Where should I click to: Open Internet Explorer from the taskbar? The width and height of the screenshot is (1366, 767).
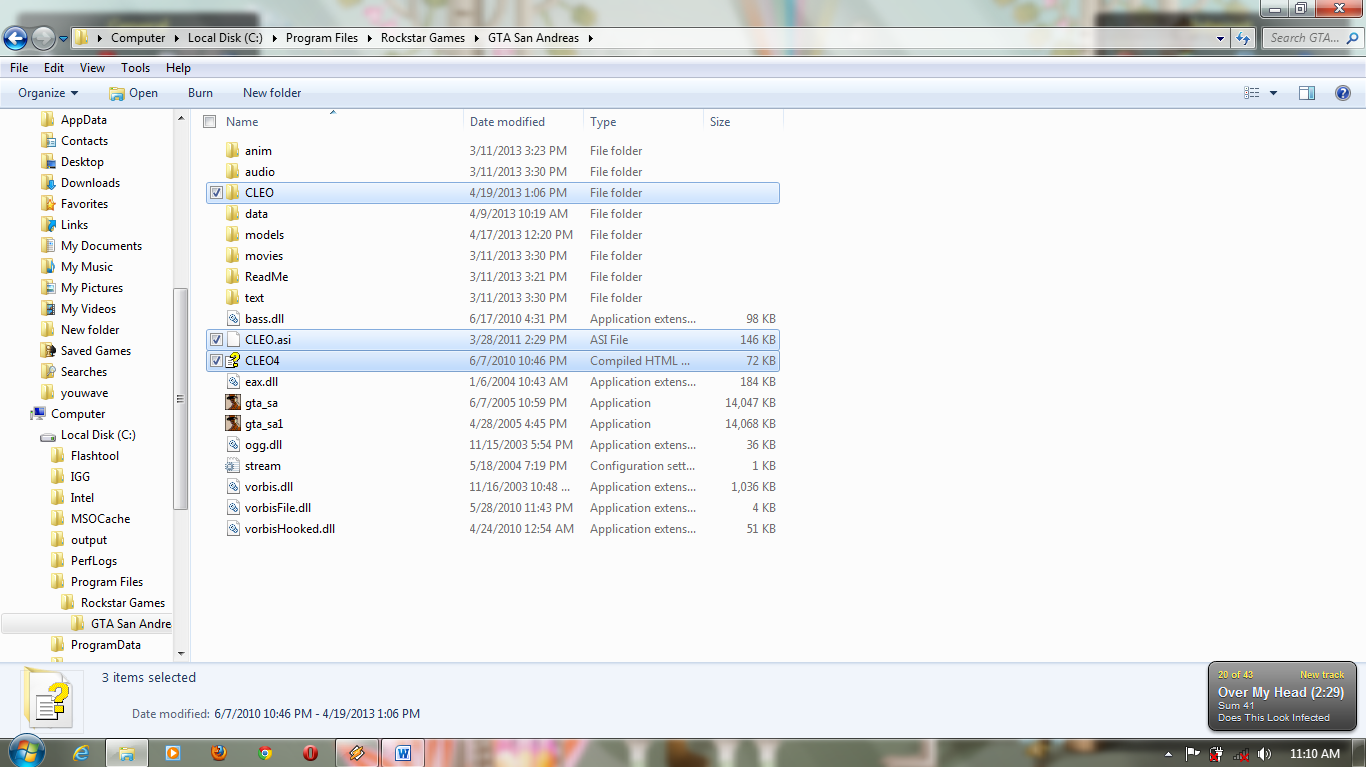pyautogui.click(x=82, y=753)
